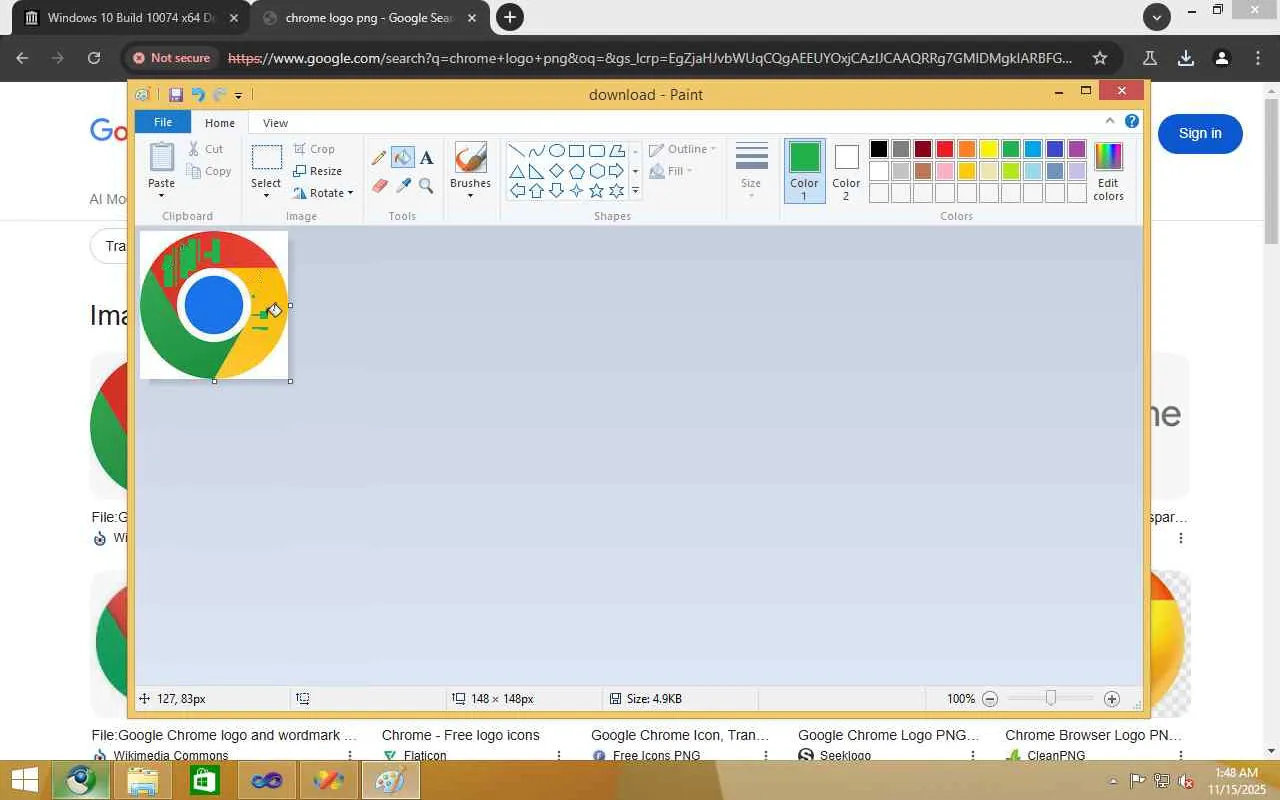Select the Pencil tool in Paint
The image size is (1280, 800).
coord(379,158)
